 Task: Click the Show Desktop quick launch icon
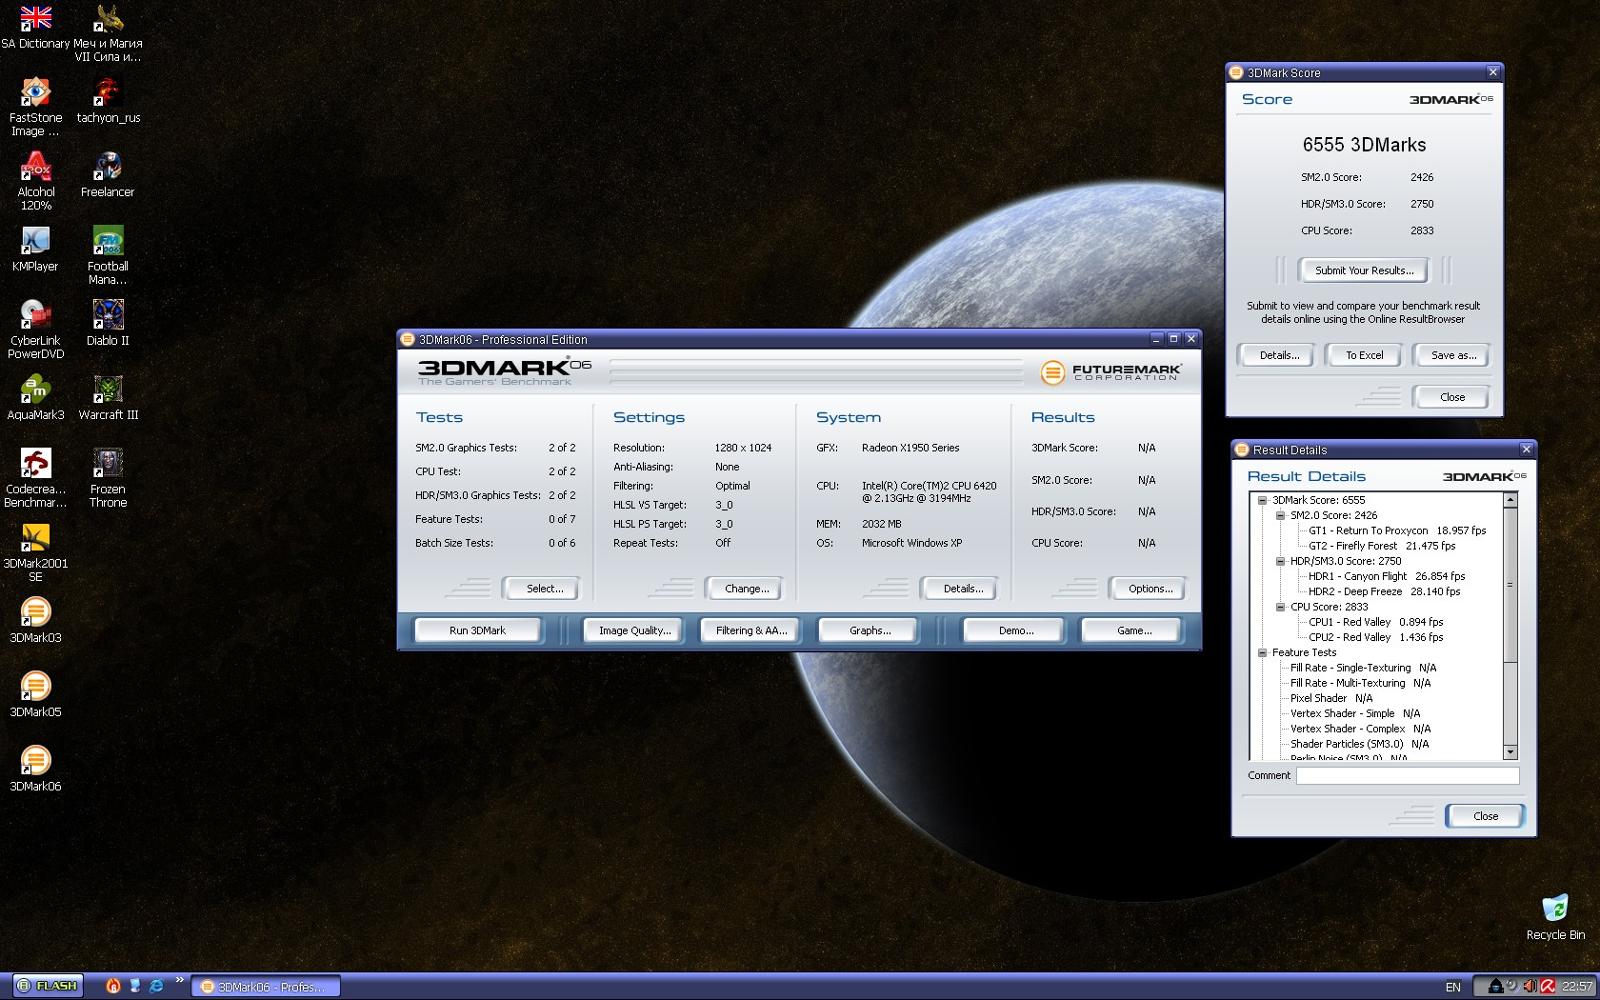[135, 986]
